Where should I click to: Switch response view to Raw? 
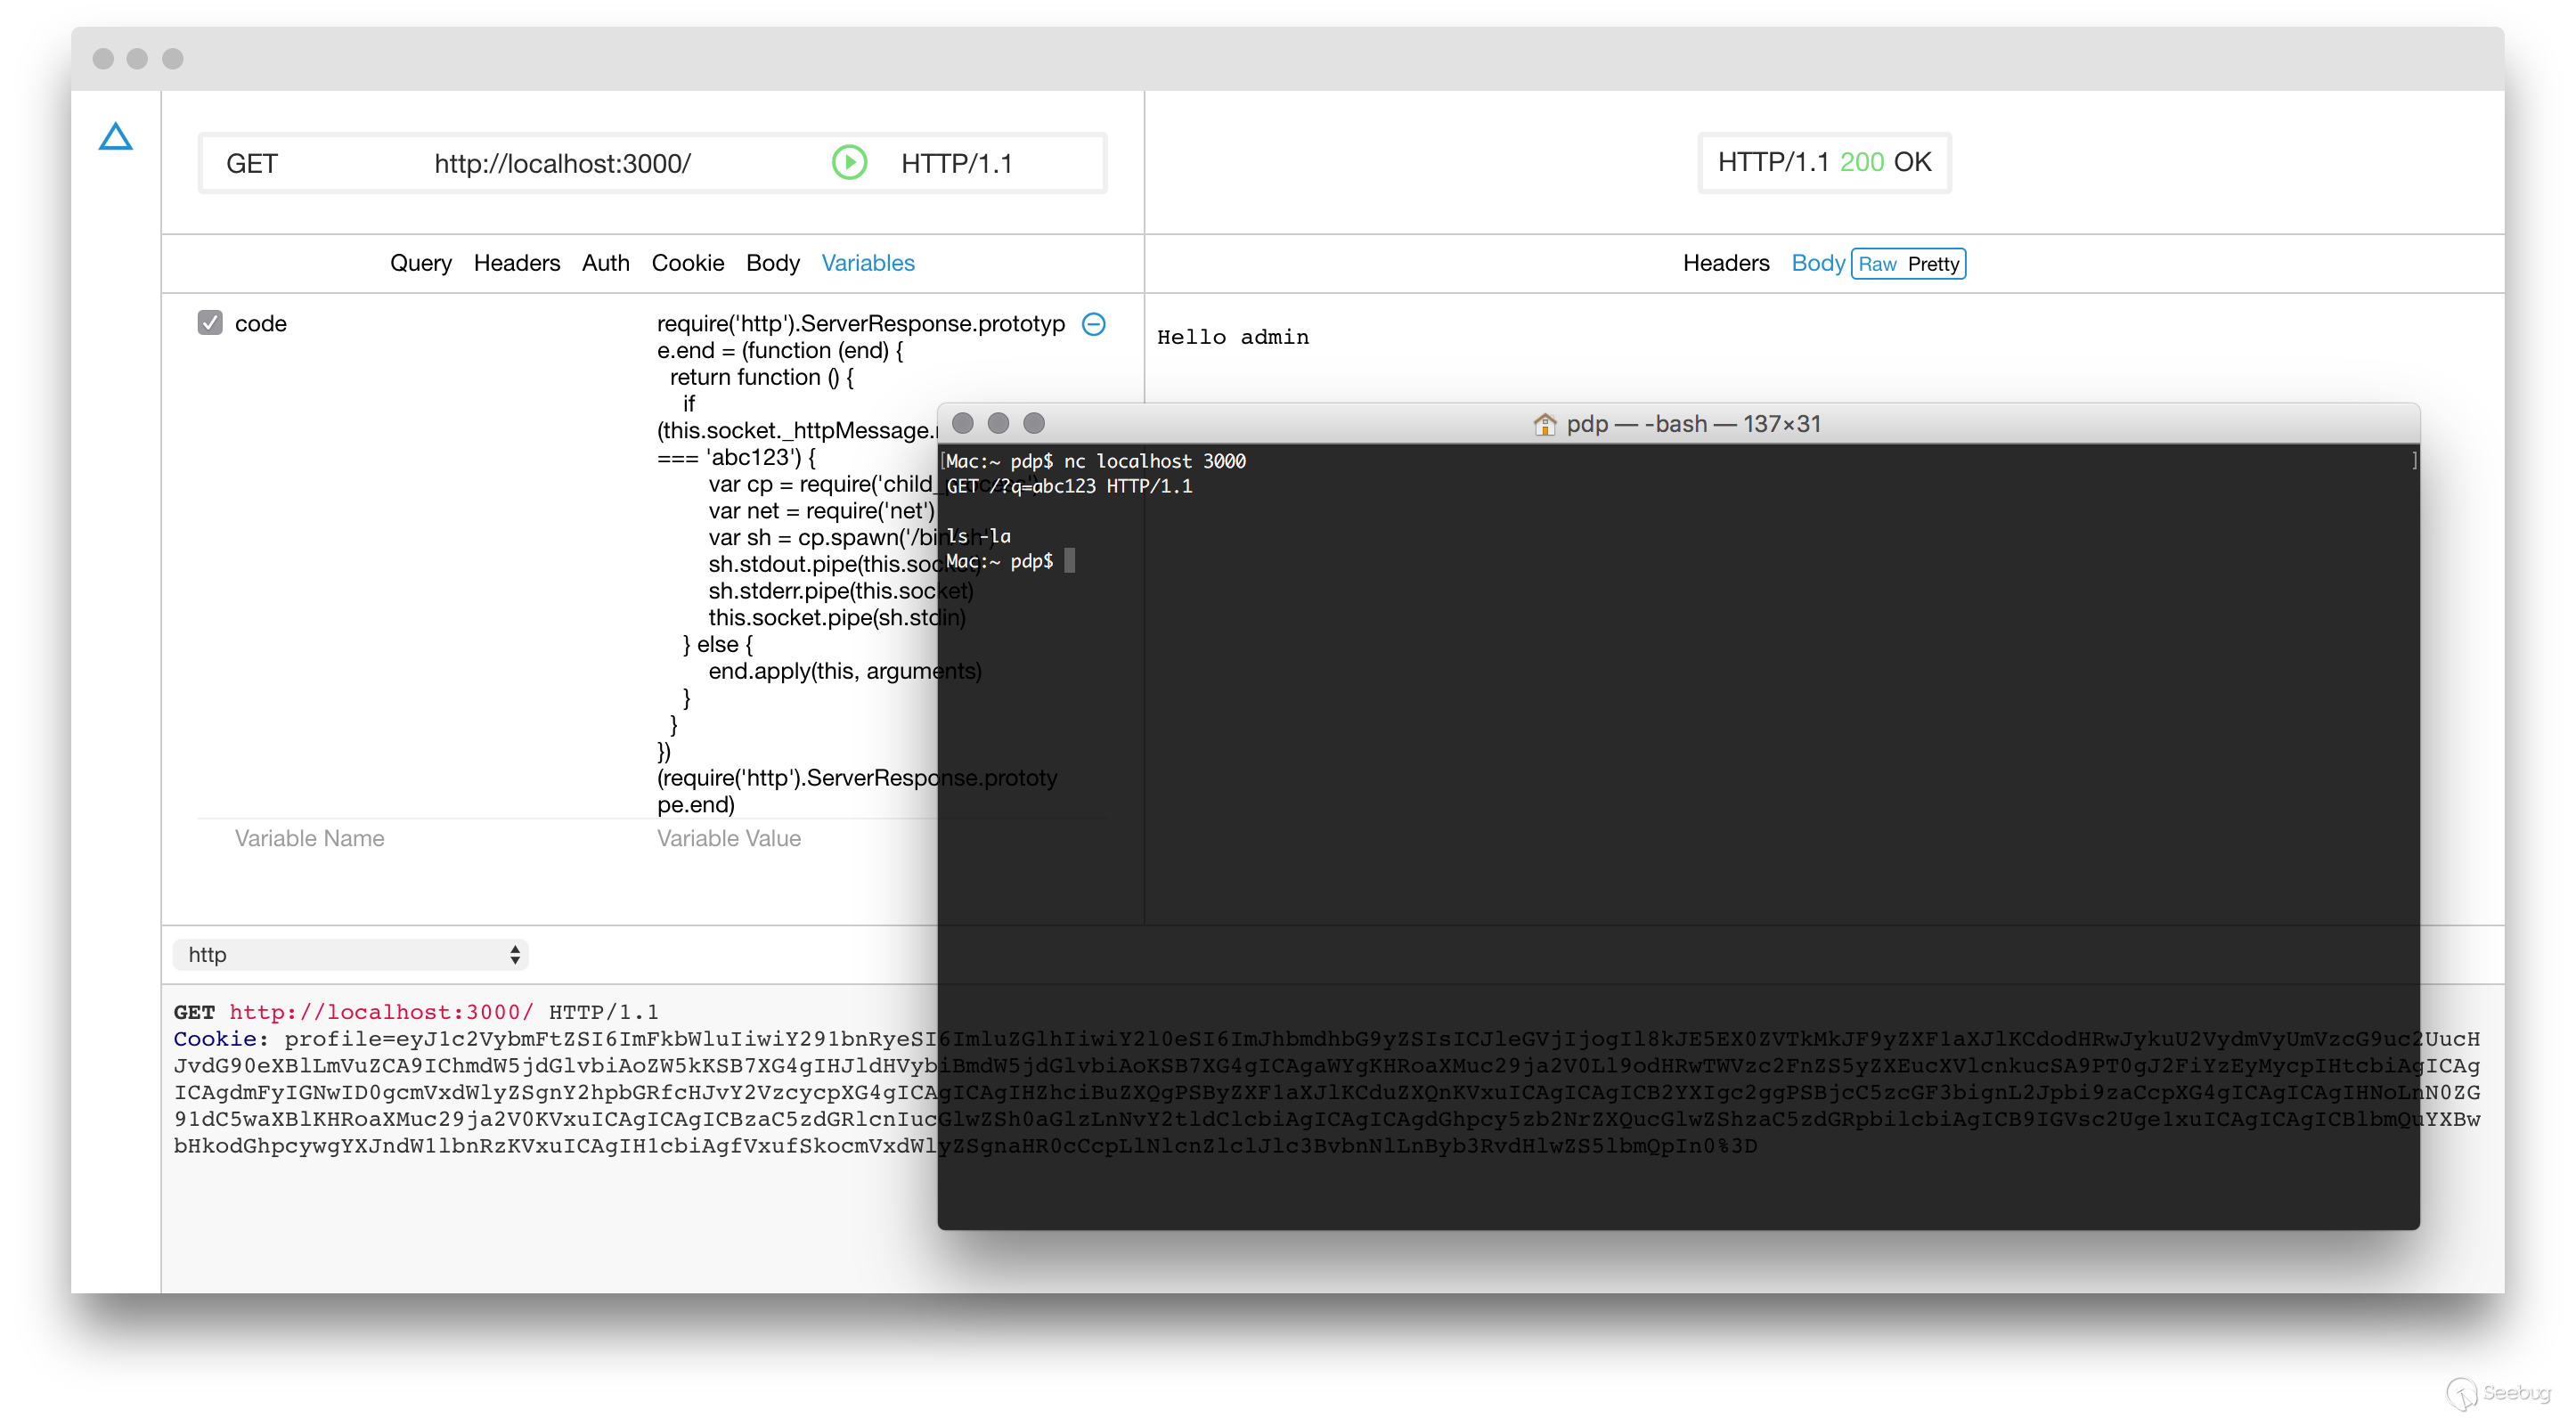[x=1877, y=264]
